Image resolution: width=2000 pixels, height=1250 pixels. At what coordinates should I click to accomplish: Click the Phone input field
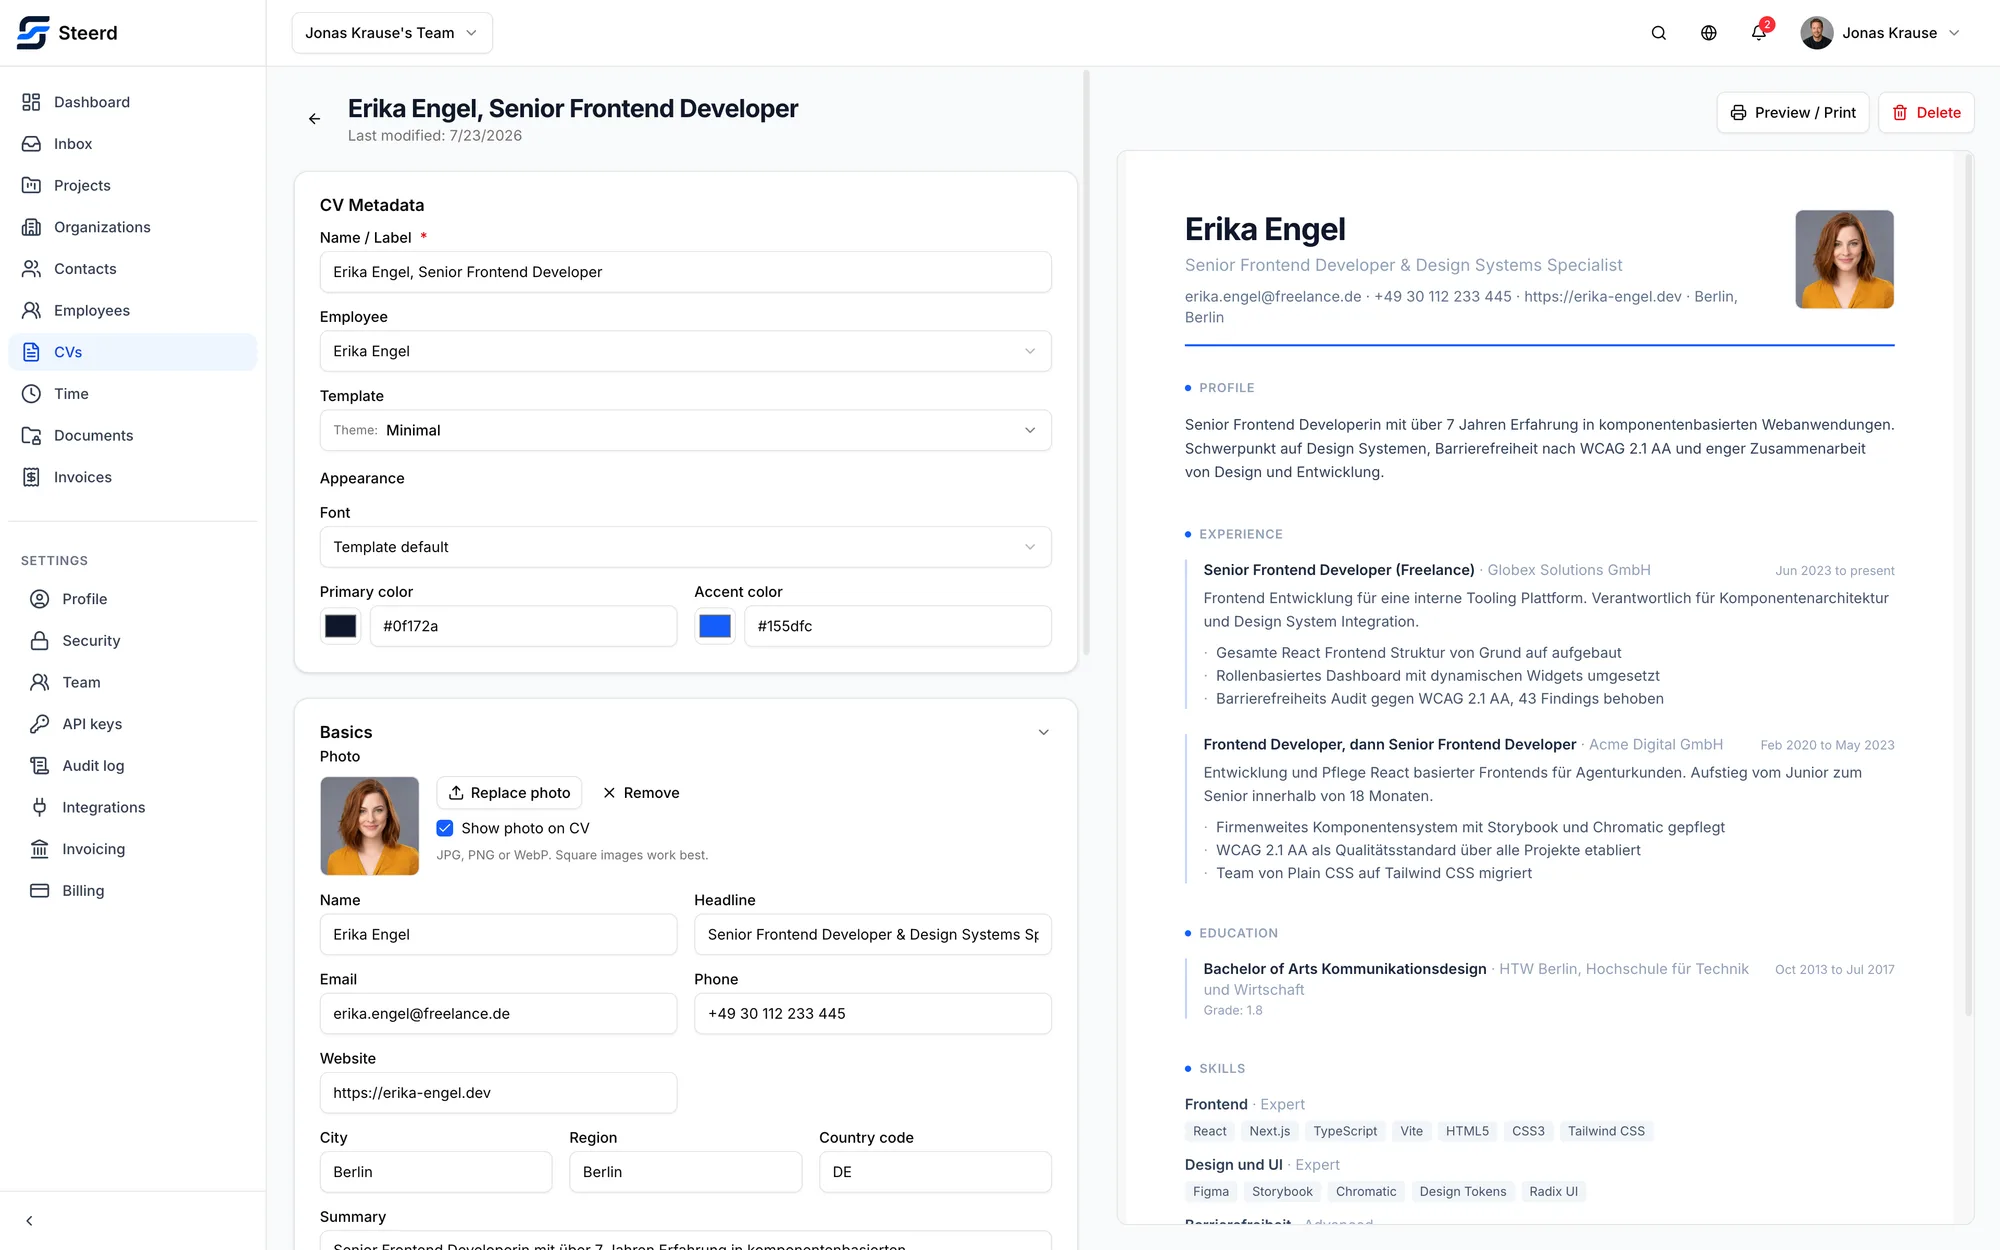pos(872,1013)
